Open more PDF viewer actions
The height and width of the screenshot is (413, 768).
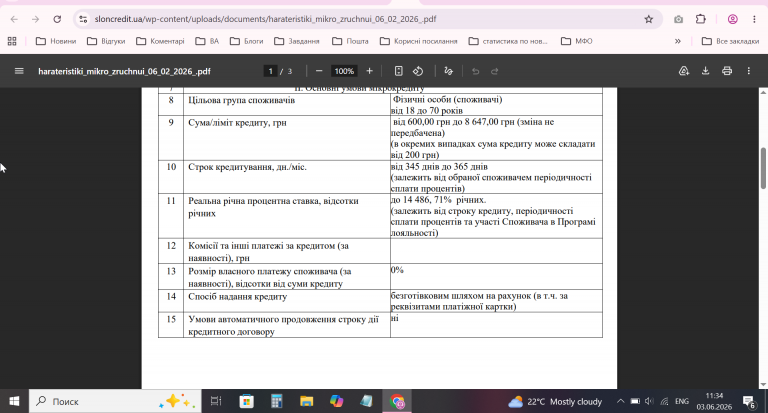(748, 71)
